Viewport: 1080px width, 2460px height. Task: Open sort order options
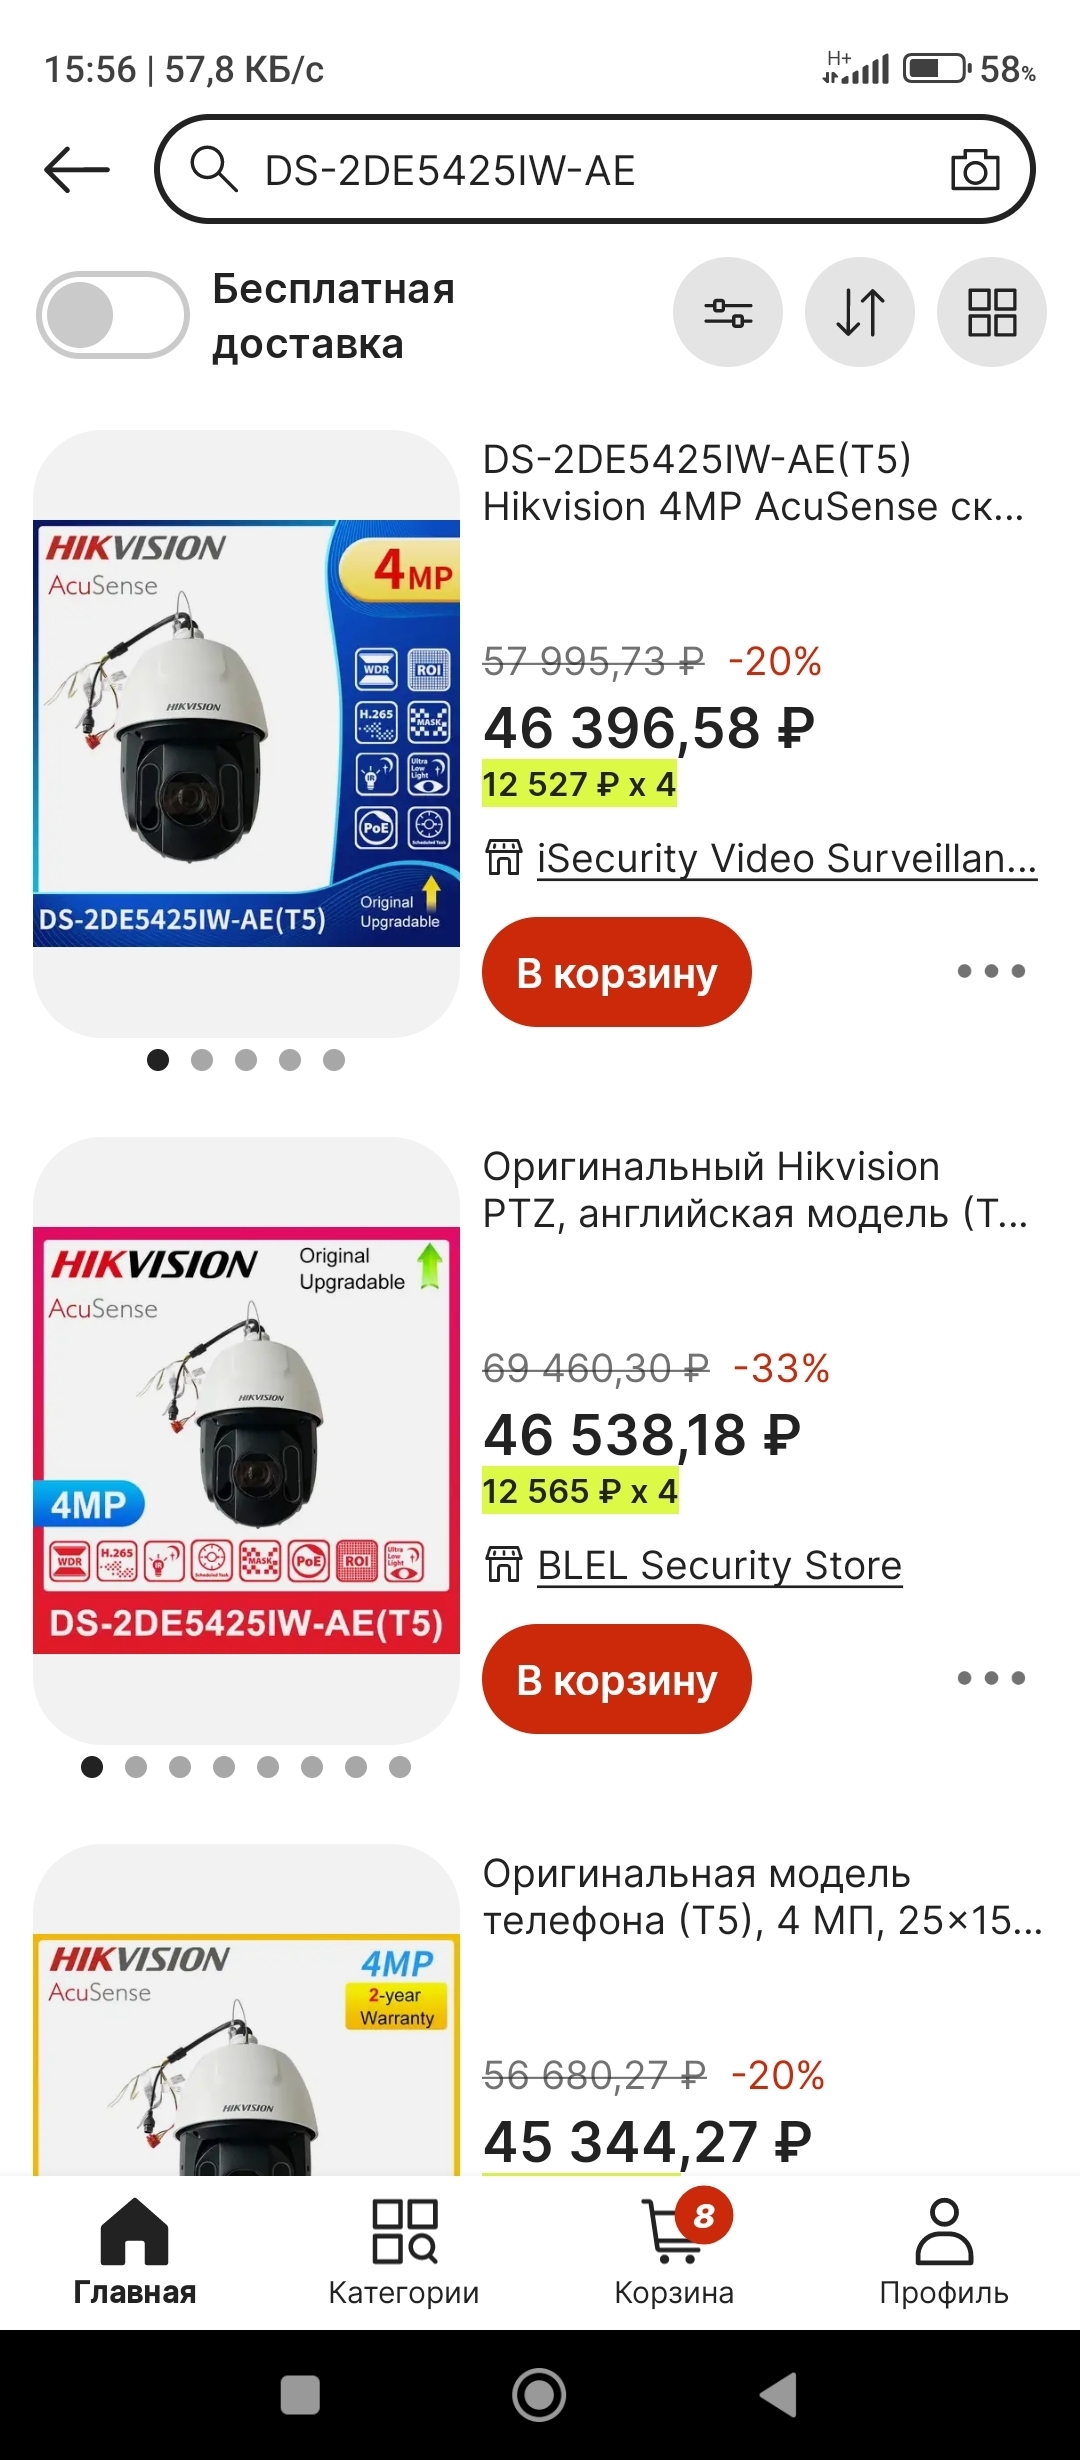tap(859, 313)
